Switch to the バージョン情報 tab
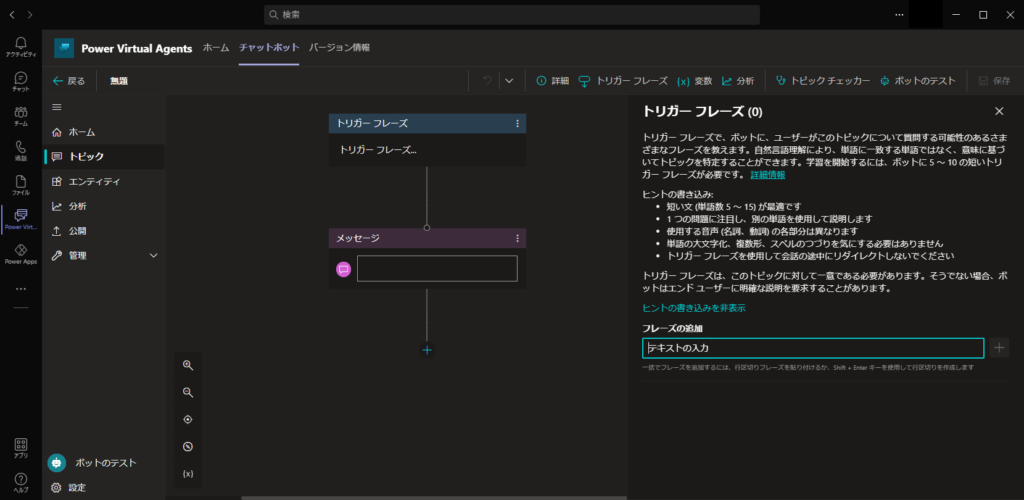 [340, 48]
